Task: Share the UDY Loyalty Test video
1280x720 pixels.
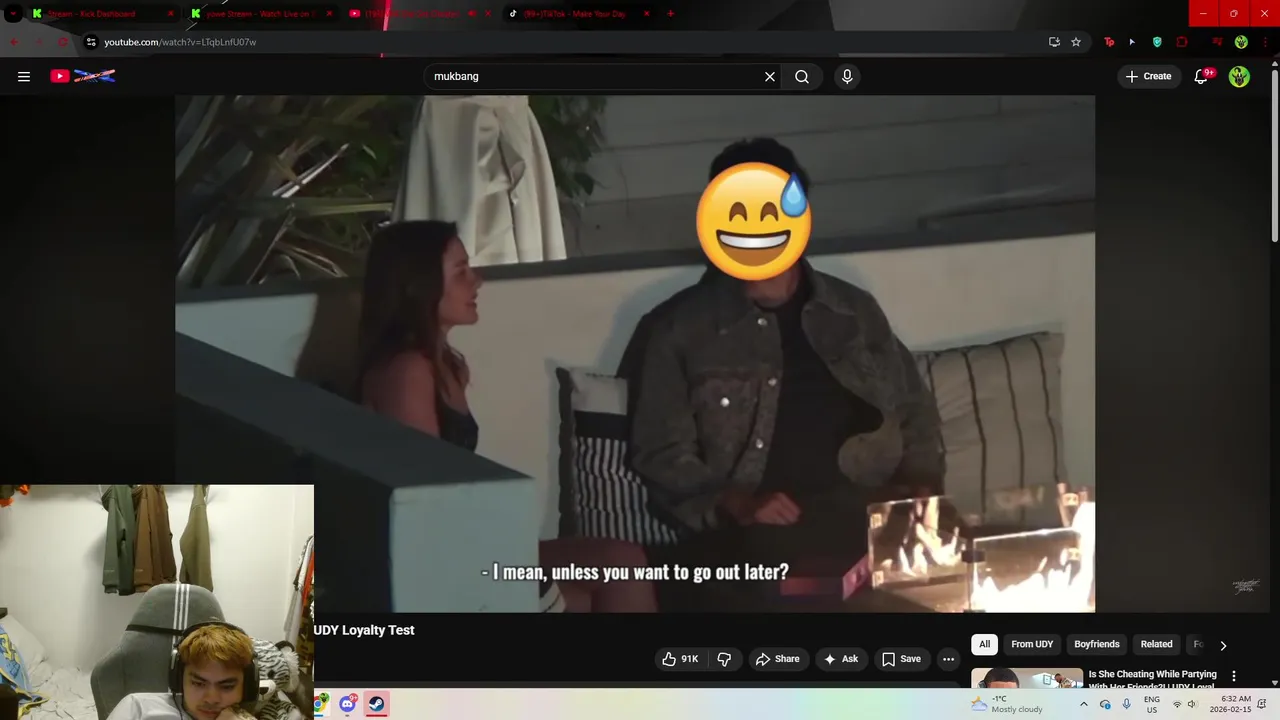Action: click(x=778, y=659)
